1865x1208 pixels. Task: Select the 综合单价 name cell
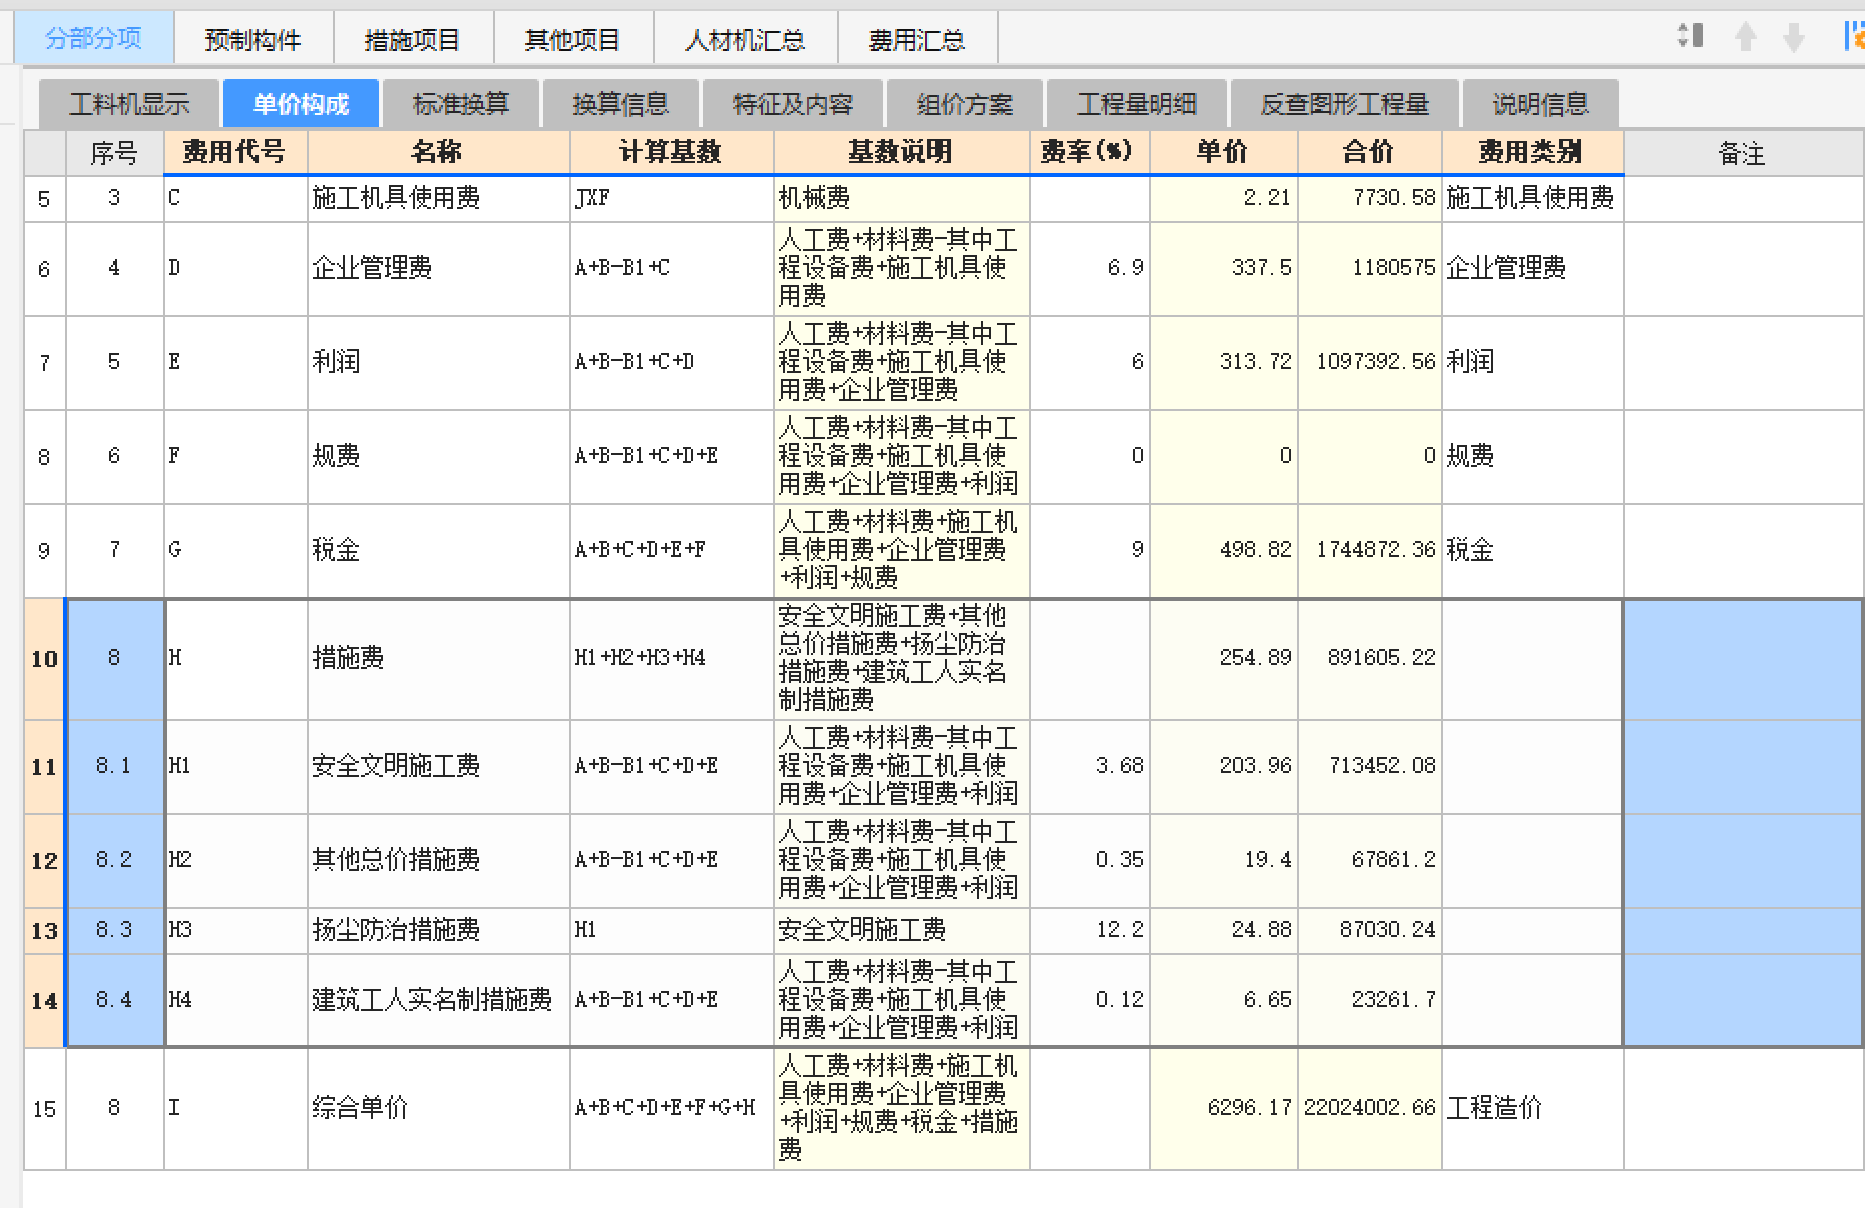(x=438, y=1108)
